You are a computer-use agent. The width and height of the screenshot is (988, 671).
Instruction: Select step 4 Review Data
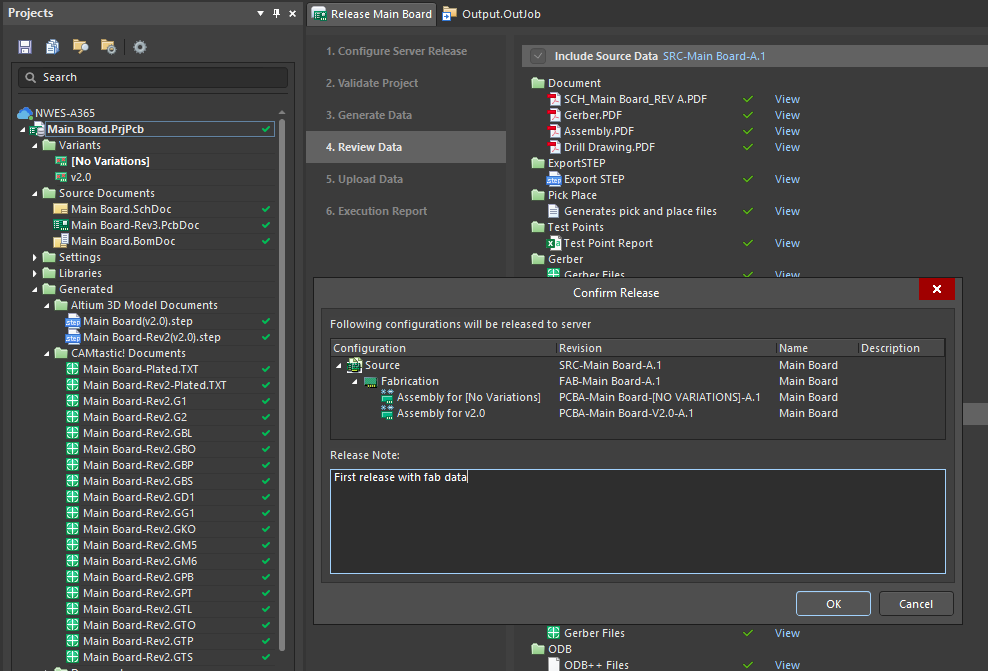(x=406, y=147)
